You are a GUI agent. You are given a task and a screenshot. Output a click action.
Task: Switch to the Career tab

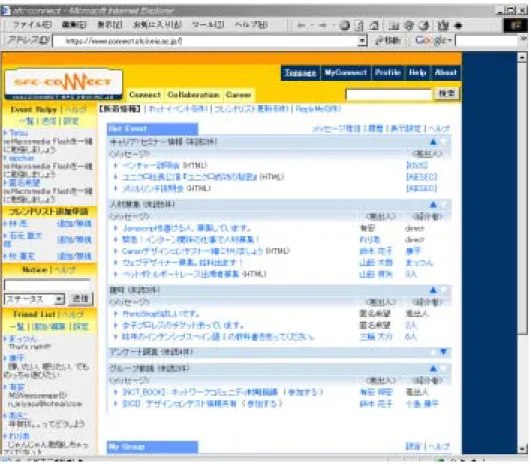pos(239,95)
